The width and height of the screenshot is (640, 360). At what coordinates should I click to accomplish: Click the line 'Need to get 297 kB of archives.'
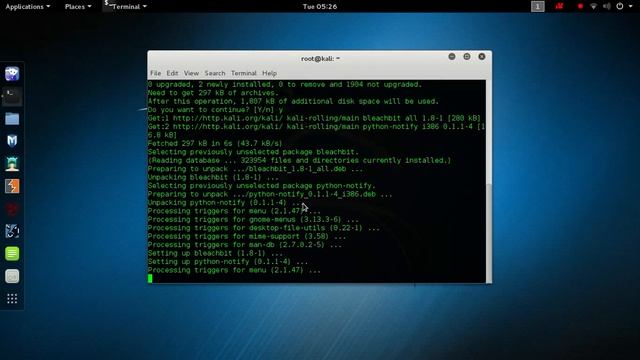point(213,93)
